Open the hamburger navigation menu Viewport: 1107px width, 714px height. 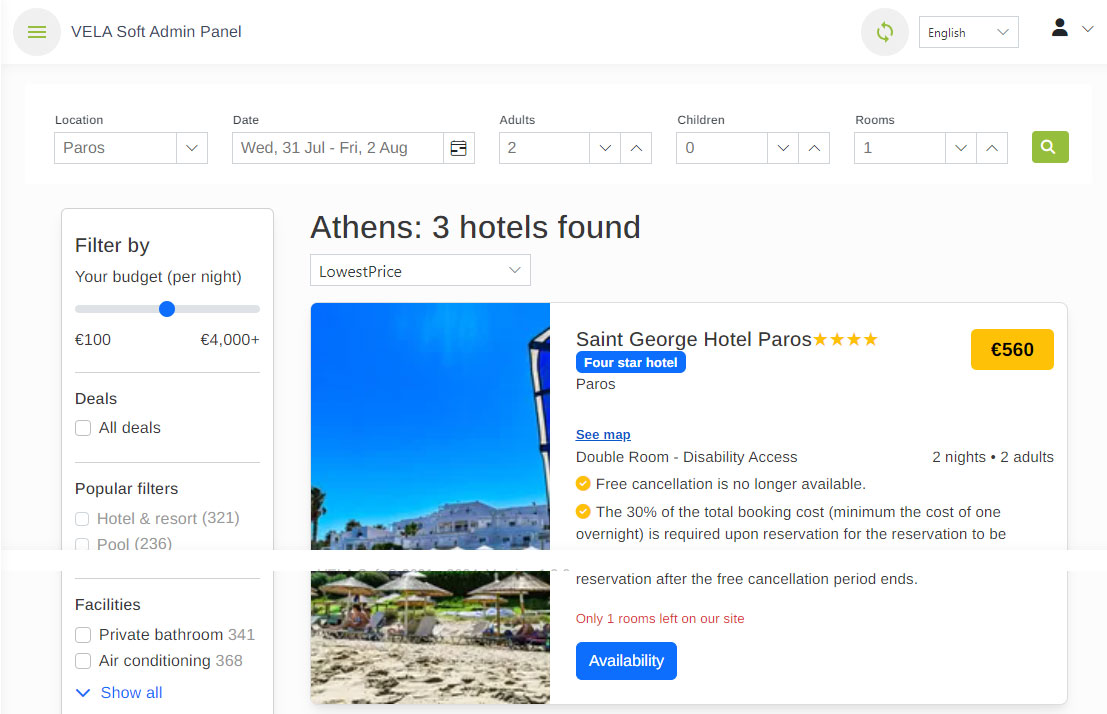point(37,32)
